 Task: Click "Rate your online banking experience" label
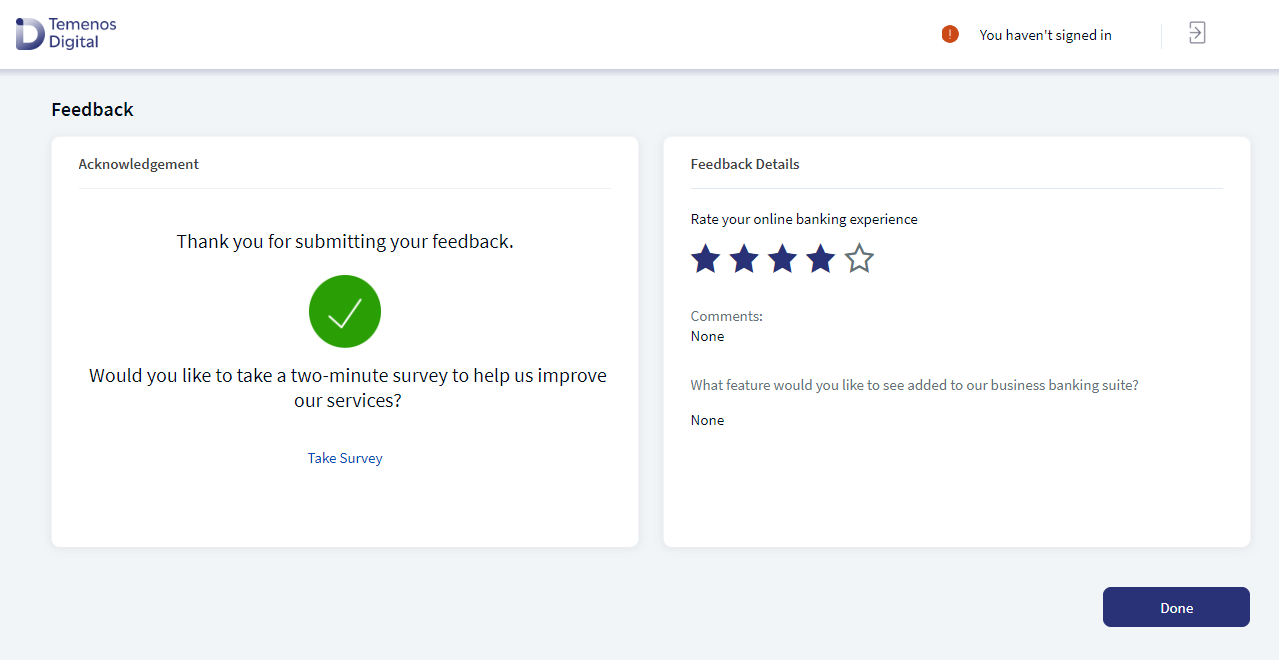tap(804, 219)
